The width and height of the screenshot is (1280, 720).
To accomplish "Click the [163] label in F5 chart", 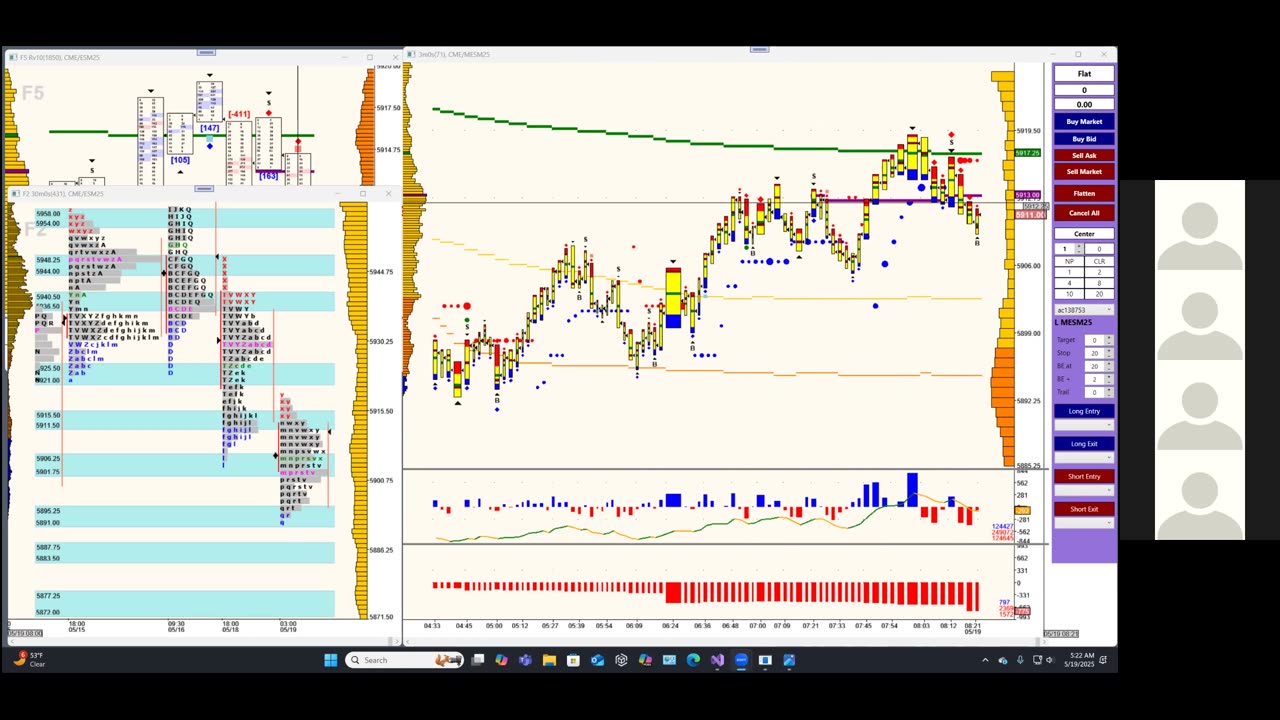I will pyautogui.click(x=268, y=176).
